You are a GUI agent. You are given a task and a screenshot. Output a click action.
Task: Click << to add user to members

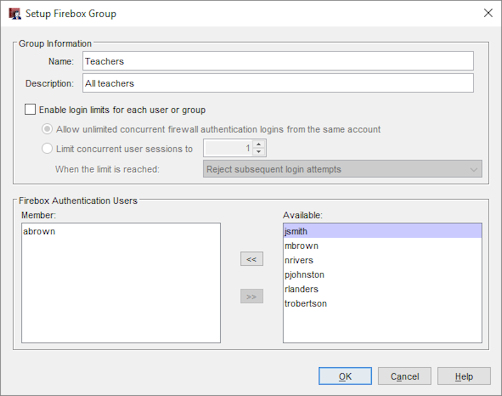click(x=252, y=259)
